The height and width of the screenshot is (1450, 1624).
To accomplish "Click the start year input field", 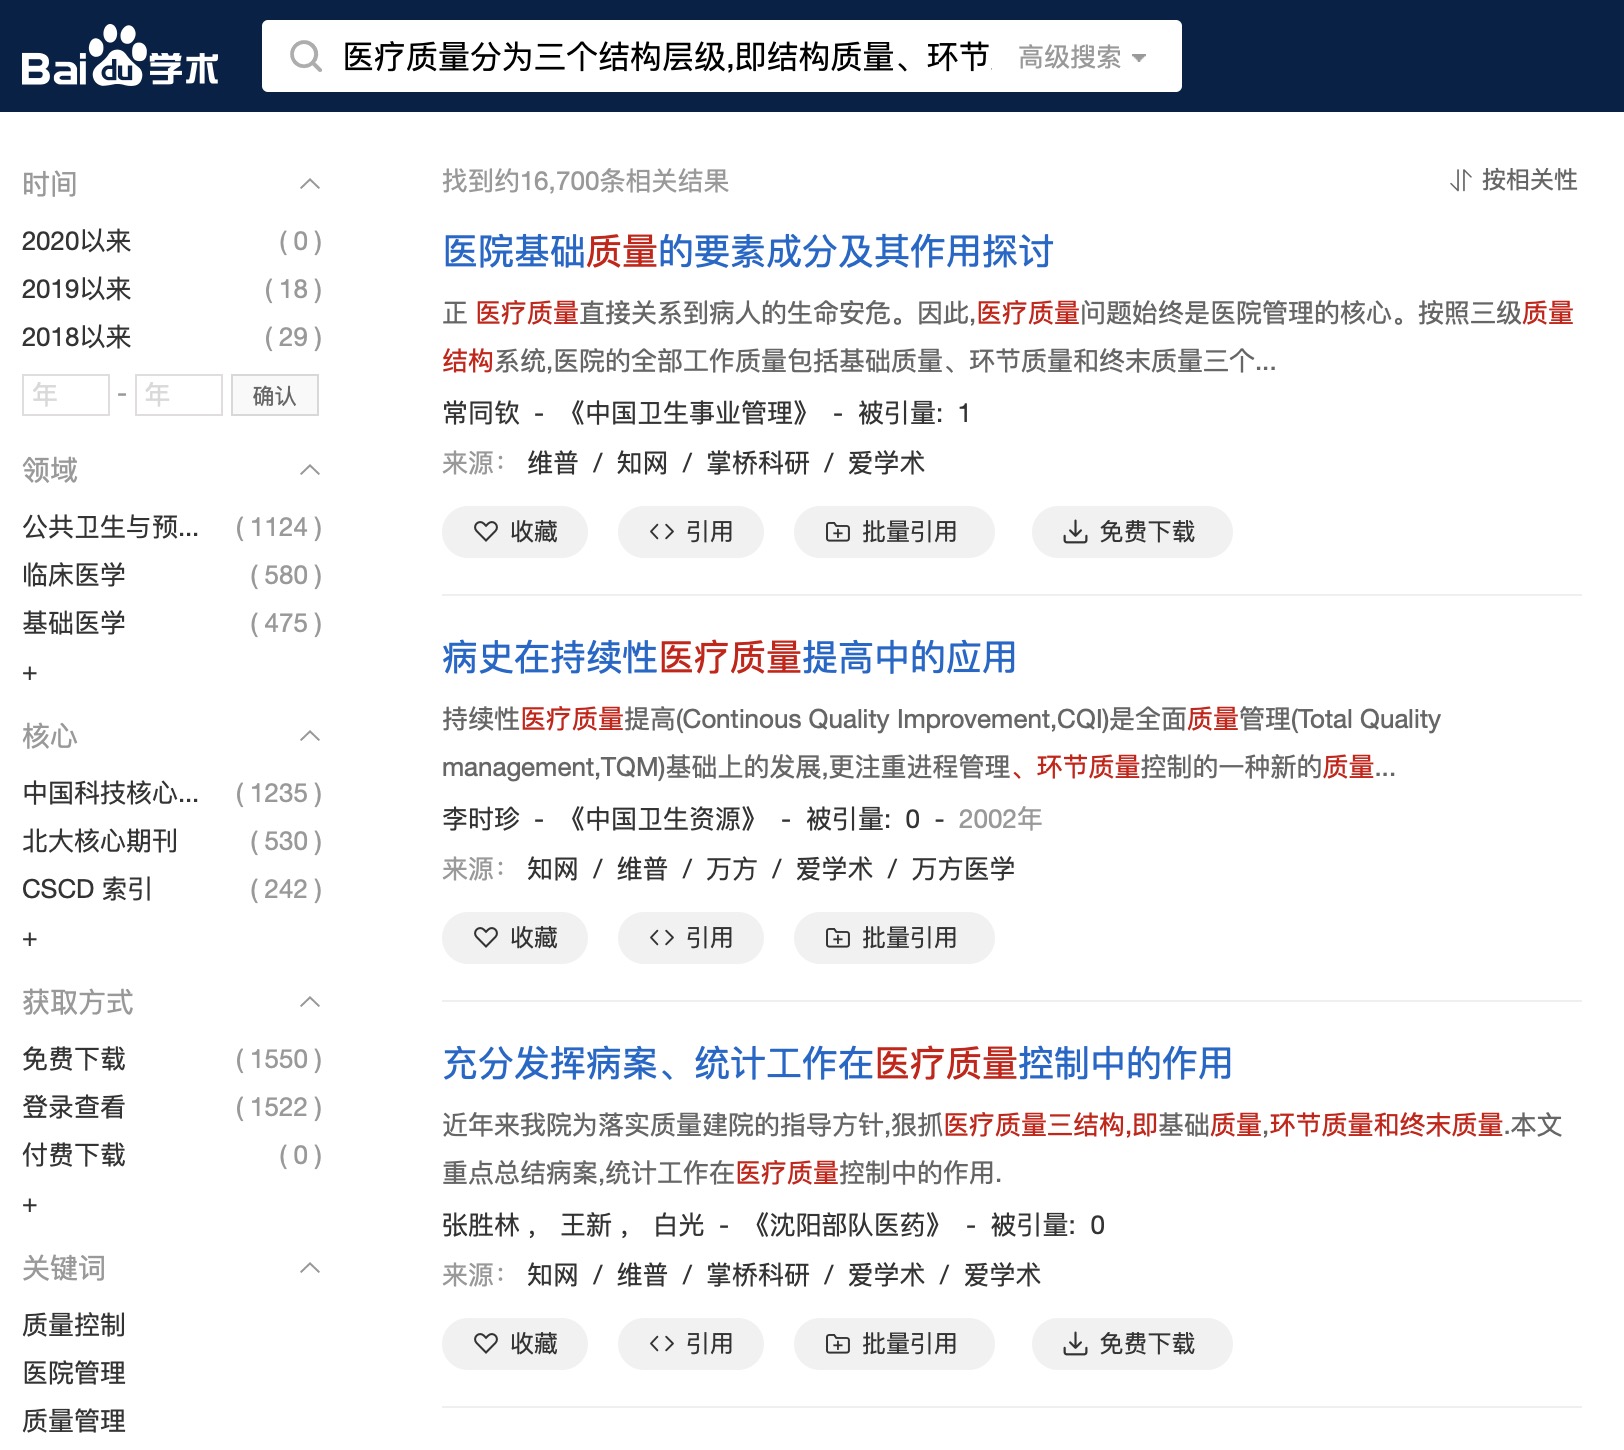I will tap(66, 395).
